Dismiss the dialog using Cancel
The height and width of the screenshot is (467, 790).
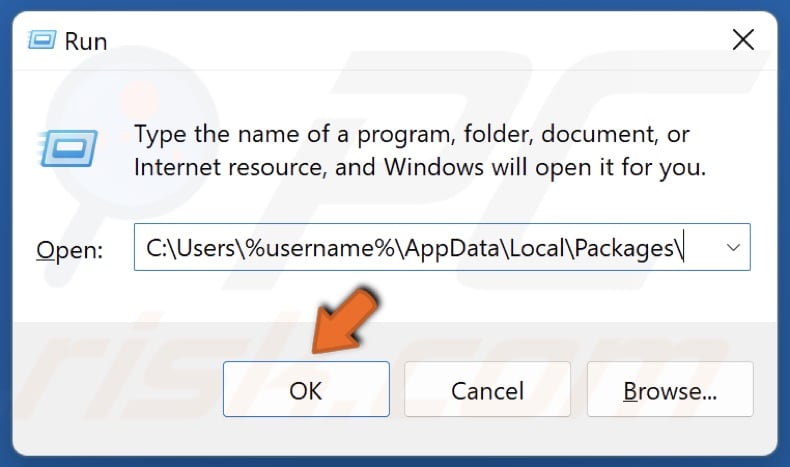click(487, 389)
